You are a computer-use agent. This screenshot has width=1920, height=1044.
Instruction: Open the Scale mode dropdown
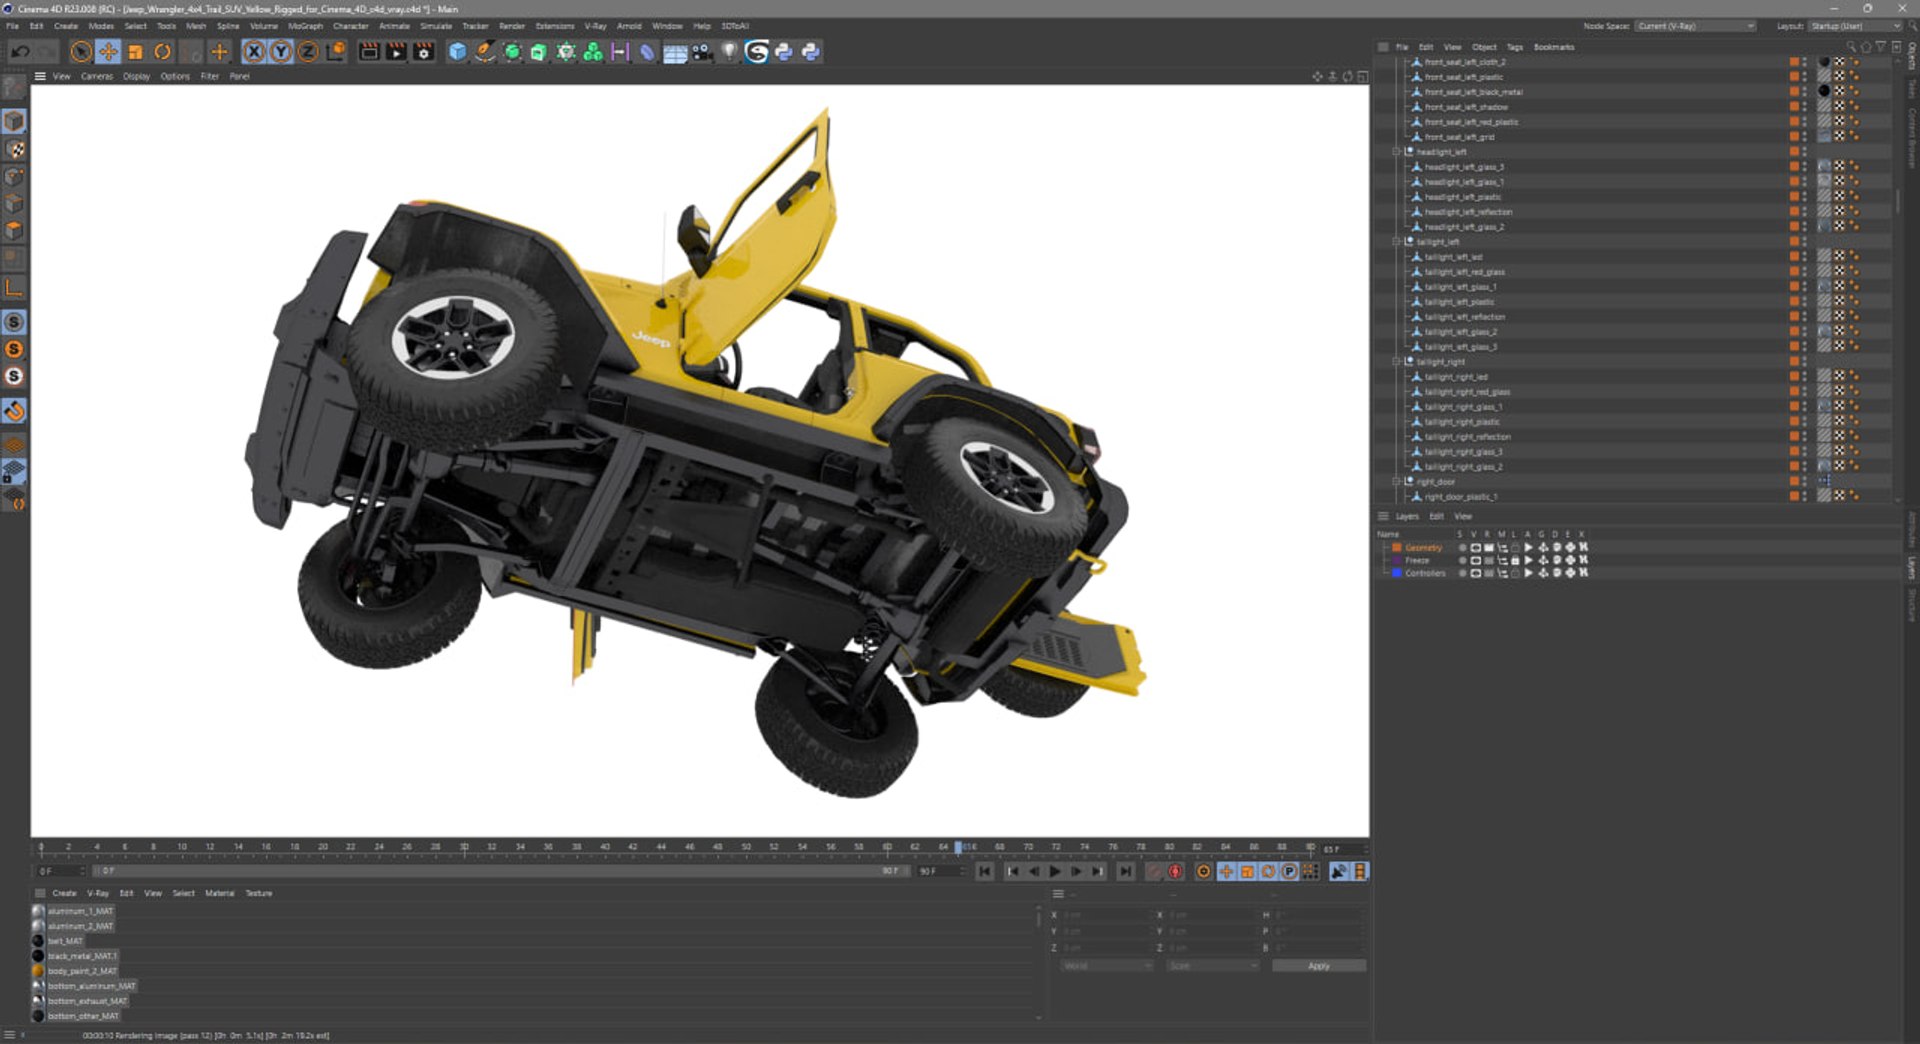click(x=1213, y=966)
